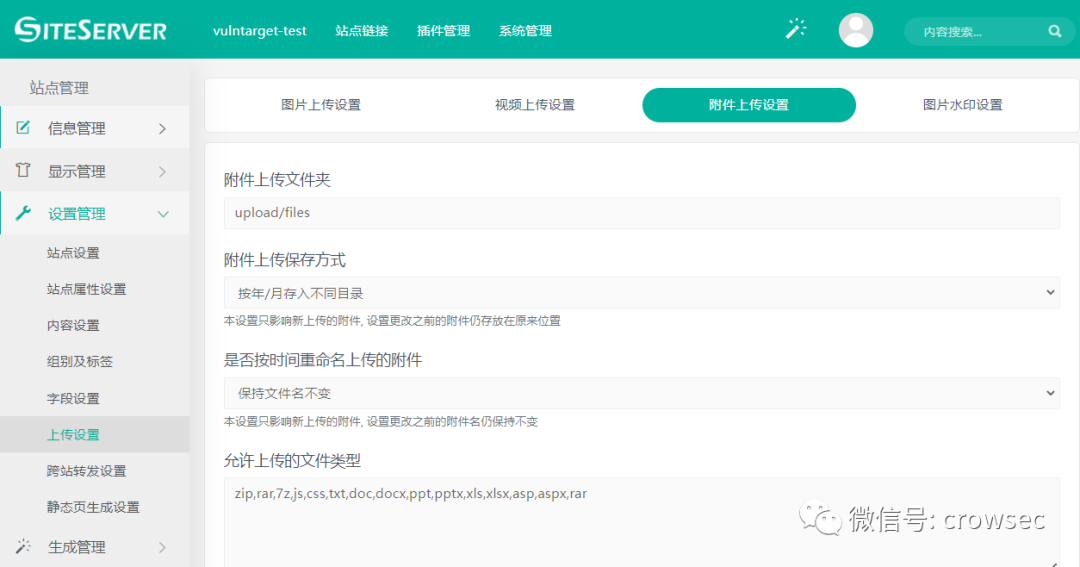Click the 设置管理 wrench icon
Image resolution: width=1080 pixels, height=567 pixels.
coord(23,213)
